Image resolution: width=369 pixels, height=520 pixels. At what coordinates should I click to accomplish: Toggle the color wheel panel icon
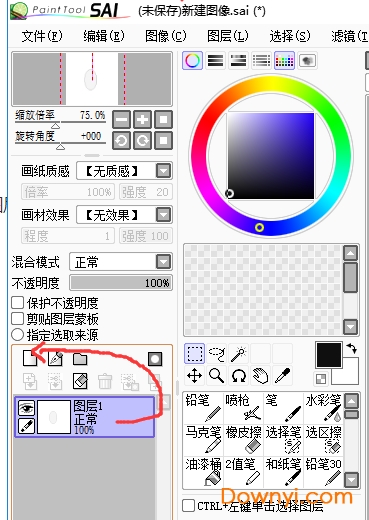tap(192, 61)
